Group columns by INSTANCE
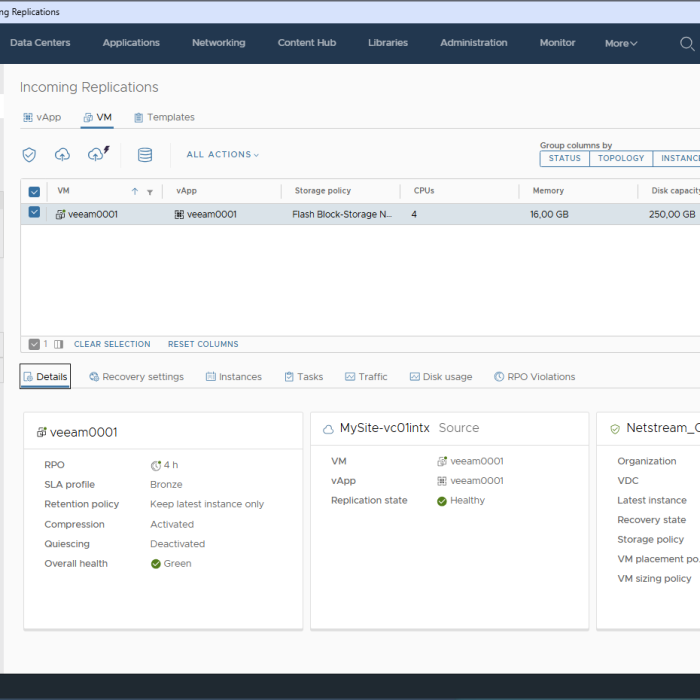 click(676, 158)
